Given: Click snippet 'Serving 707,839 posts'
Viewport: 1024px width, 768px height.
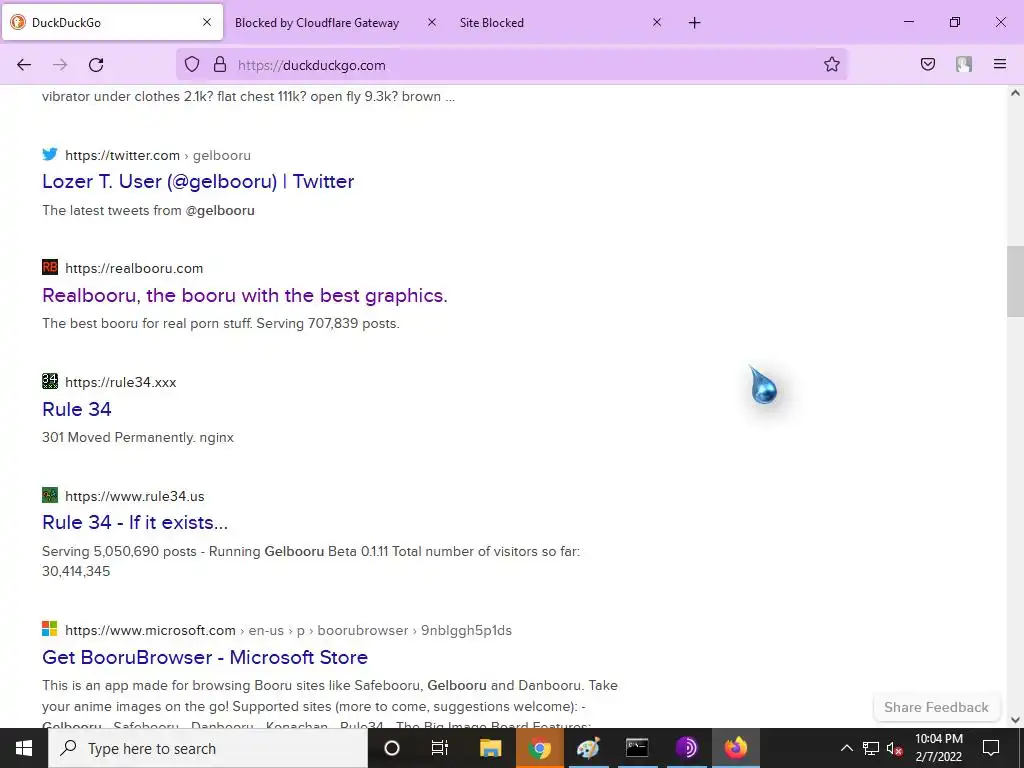Looking at the screenshot, I should (326, 324).
